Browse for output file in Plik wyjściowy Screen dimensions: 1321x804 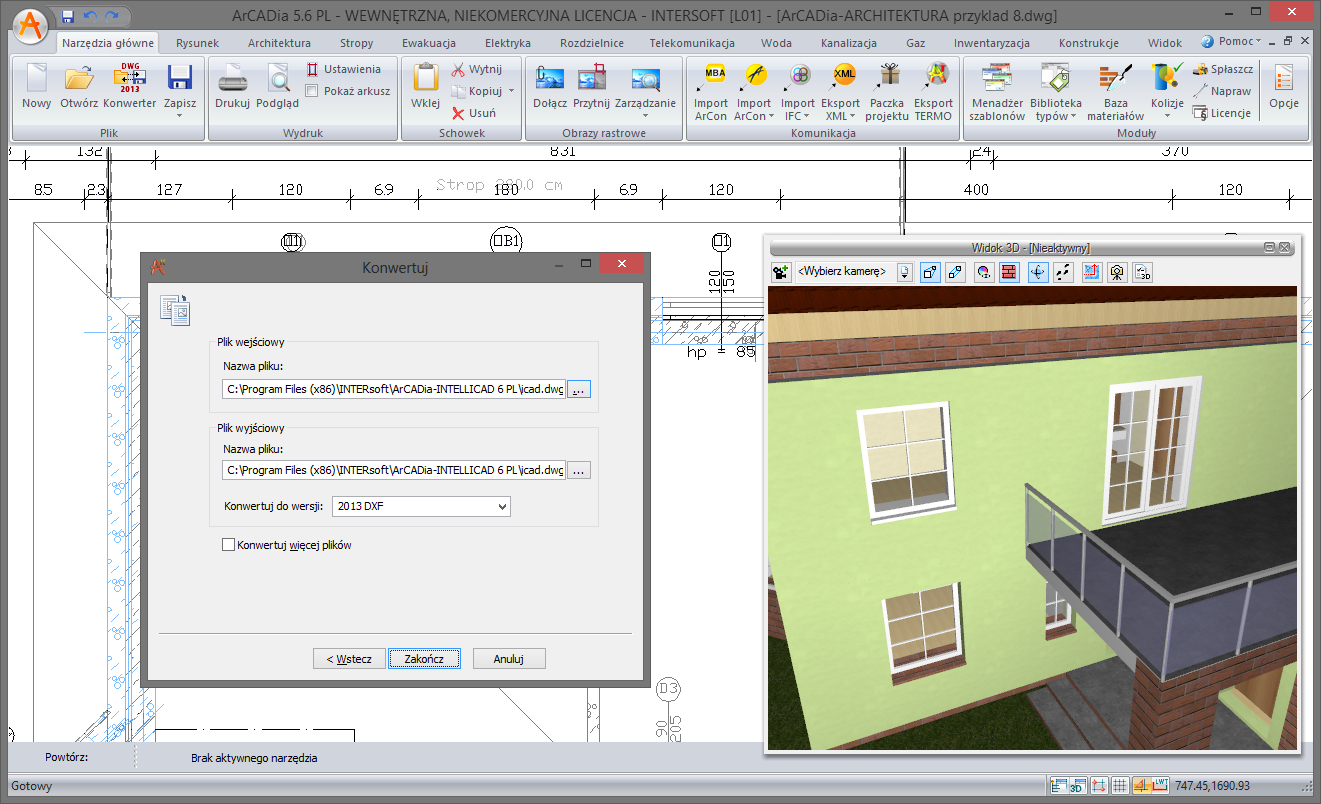click(579, 470)
